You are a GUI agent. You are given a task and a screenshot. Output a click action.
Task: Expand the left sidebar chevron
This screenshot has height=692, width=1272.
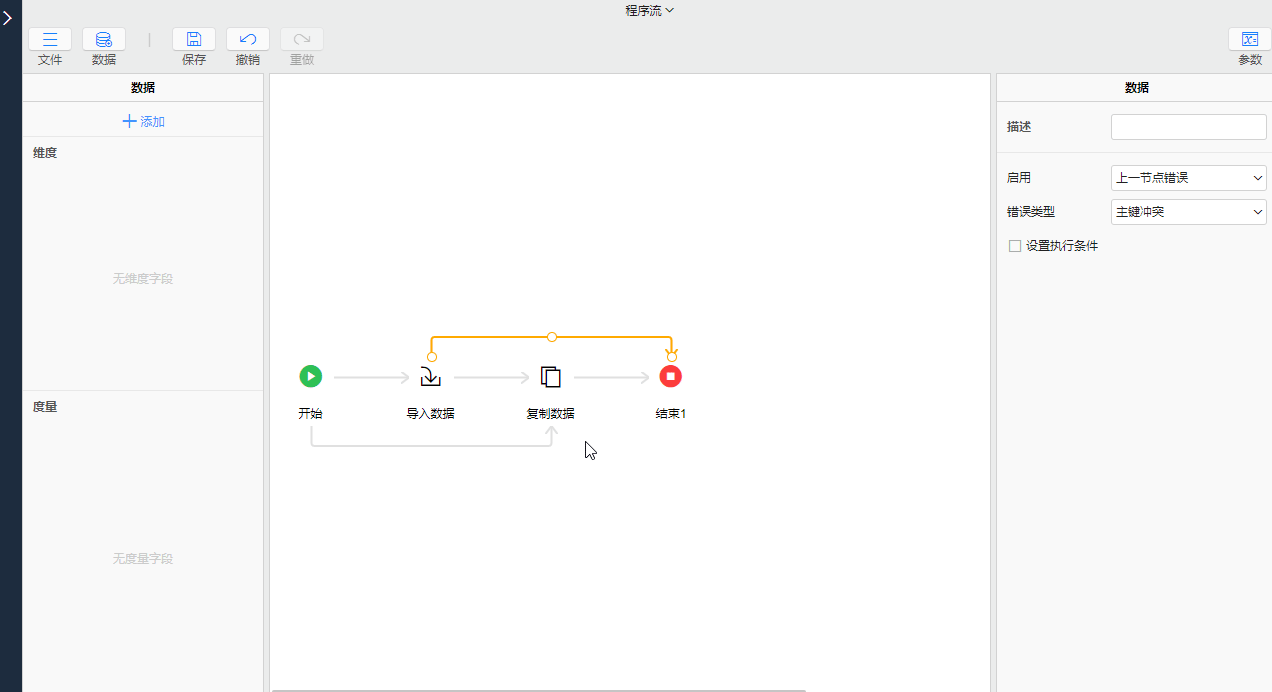click(8, 18)
